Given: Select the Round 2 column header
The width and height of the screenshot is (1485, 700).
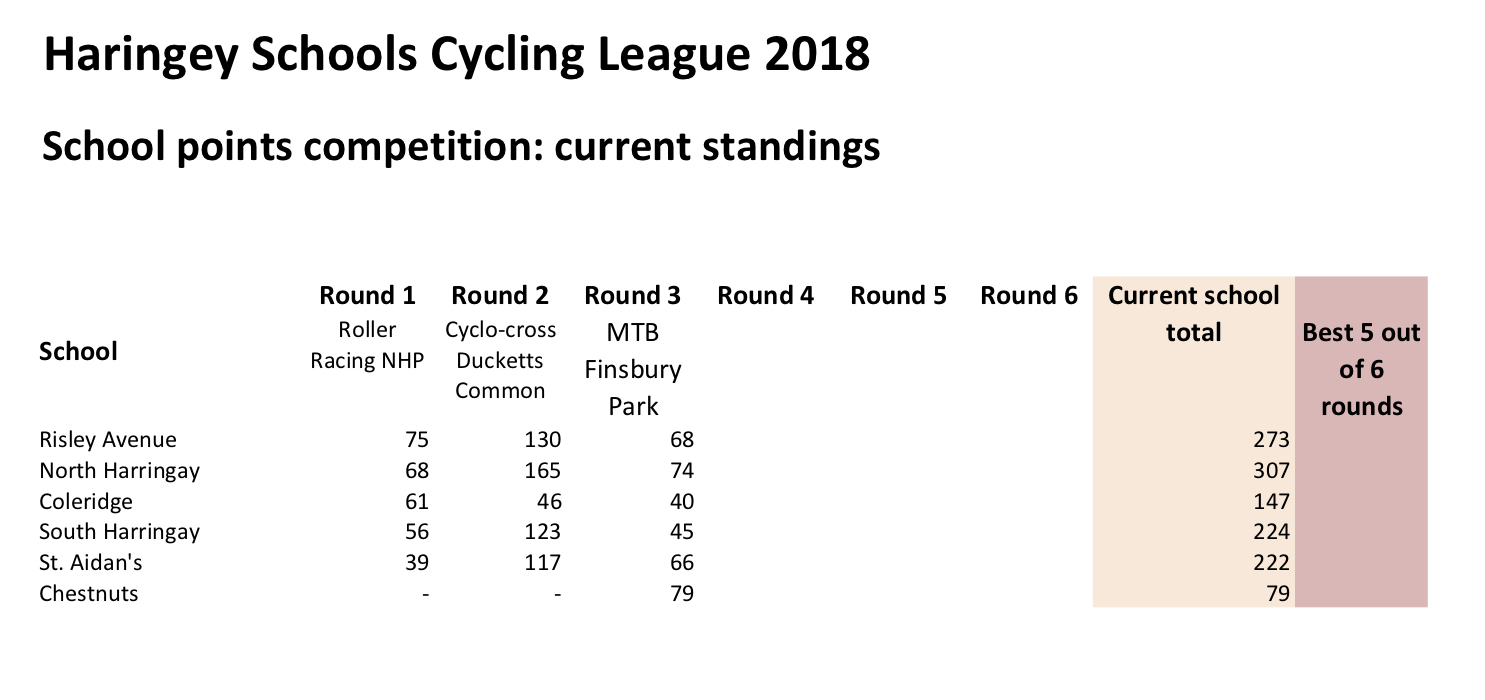Looking at the screenshot, I should click(500, 296).
